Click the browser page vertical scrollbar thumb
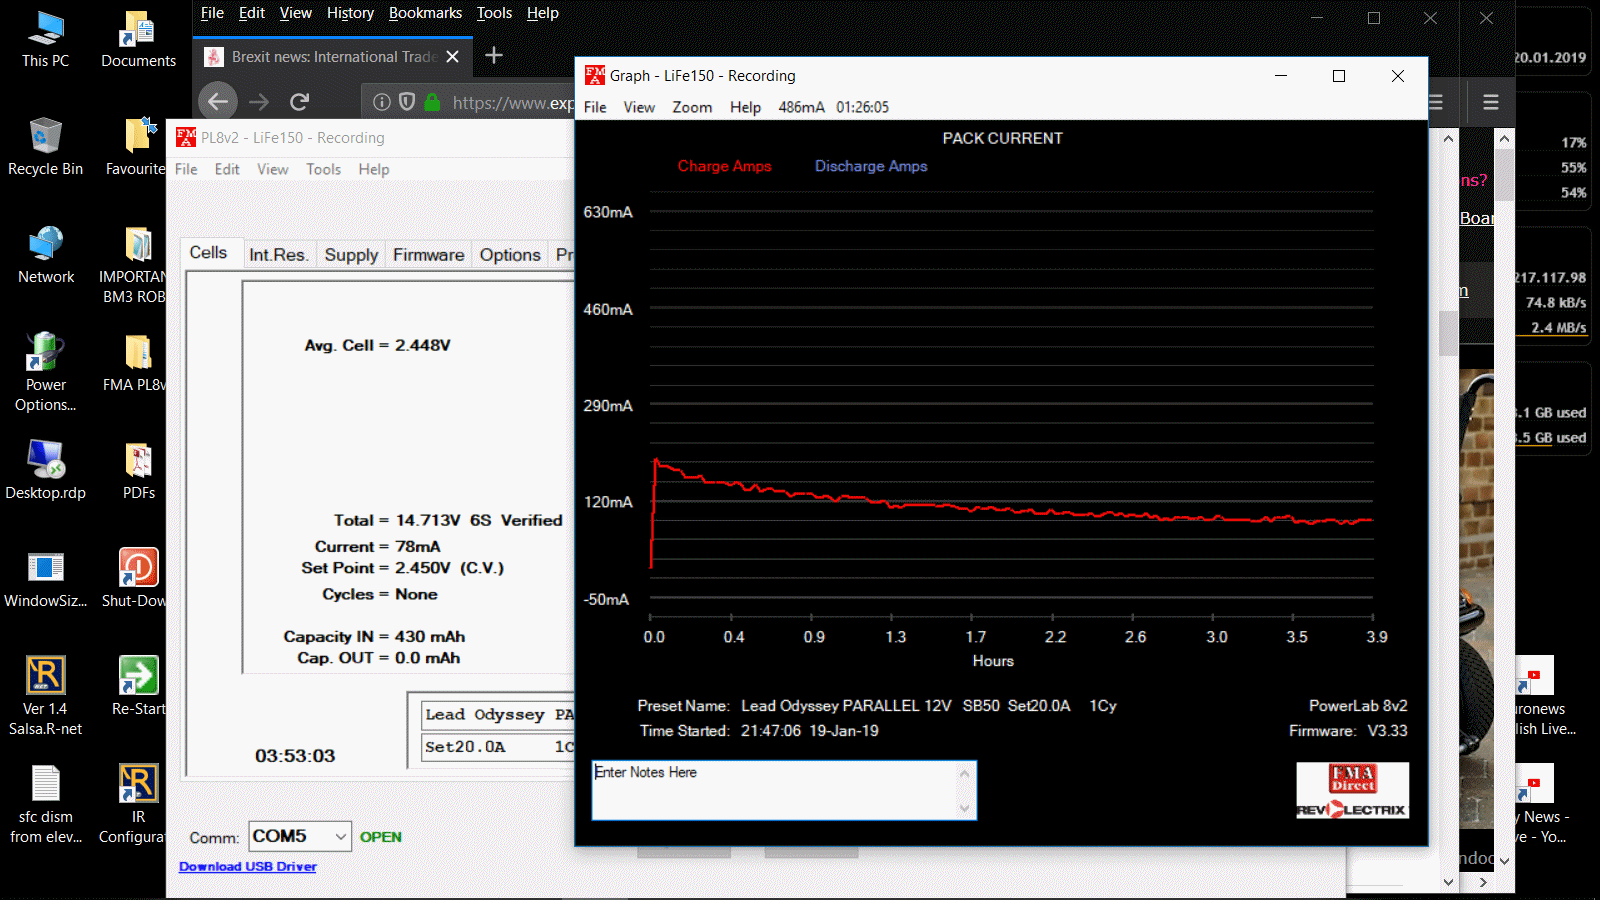The width and height of the screenshot is (1600, 900). coord(1448,333)
